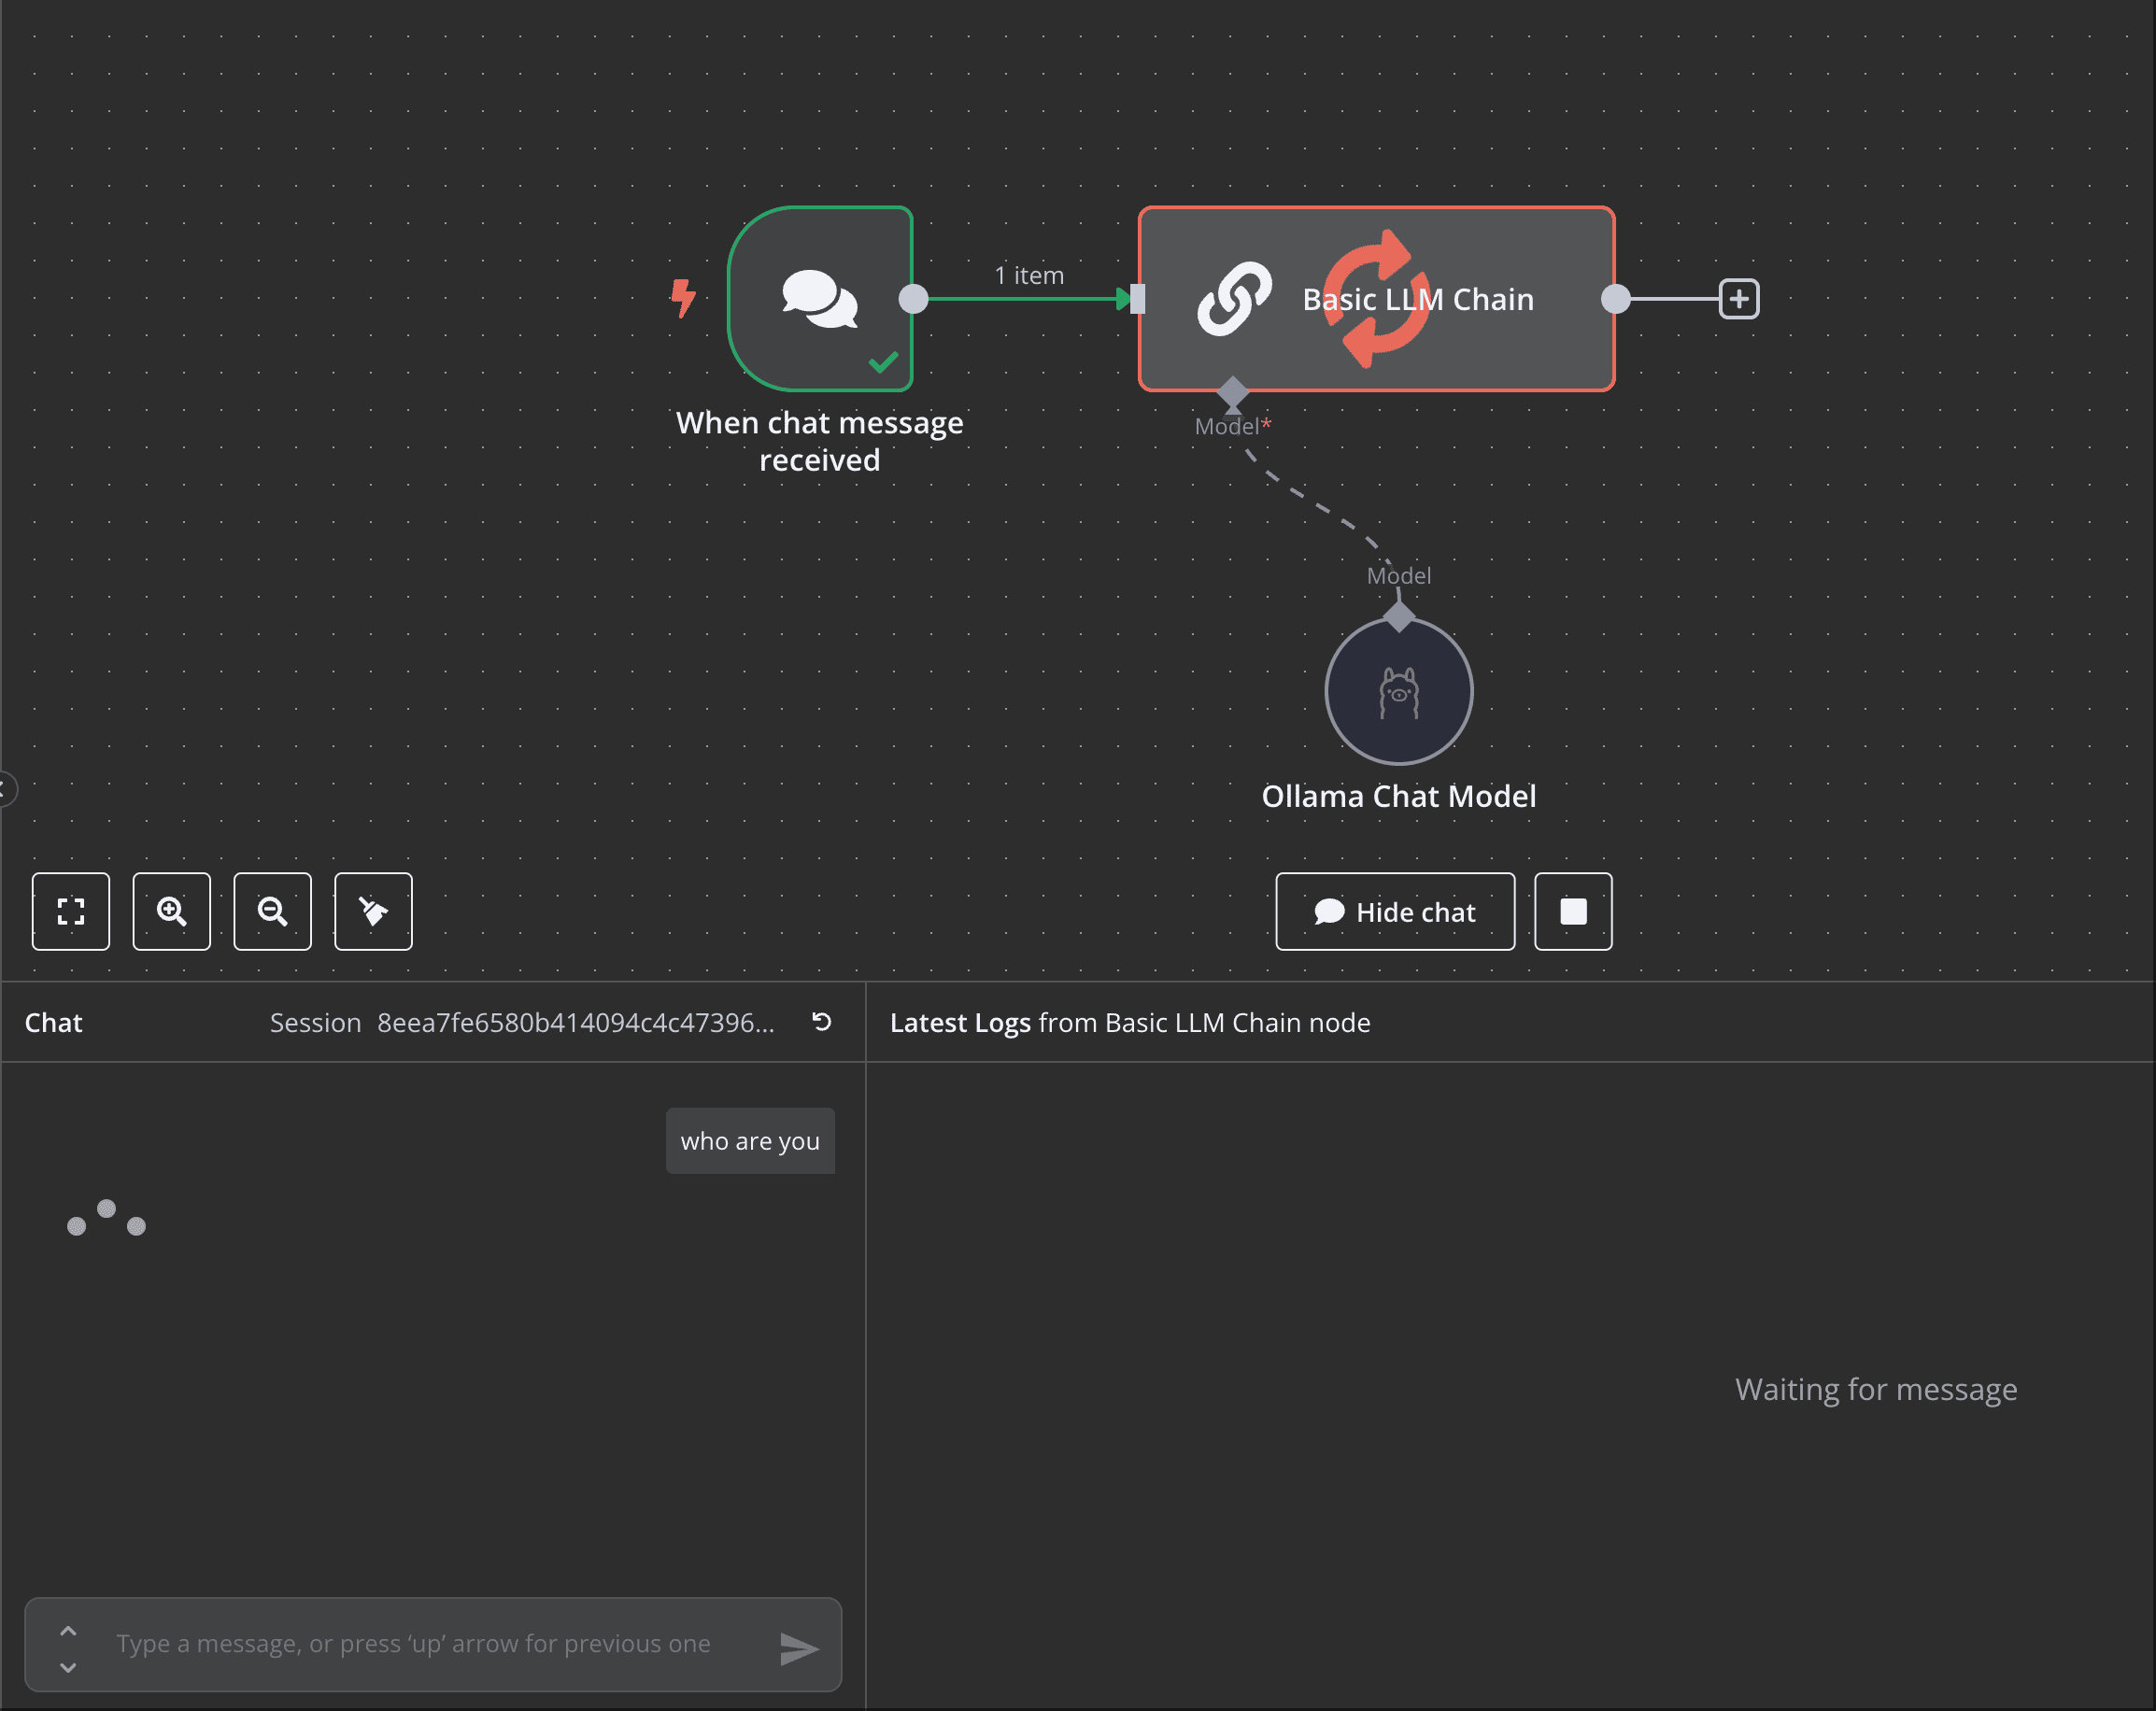
Task: Select the When chat message received node
Action: point(819,299)
